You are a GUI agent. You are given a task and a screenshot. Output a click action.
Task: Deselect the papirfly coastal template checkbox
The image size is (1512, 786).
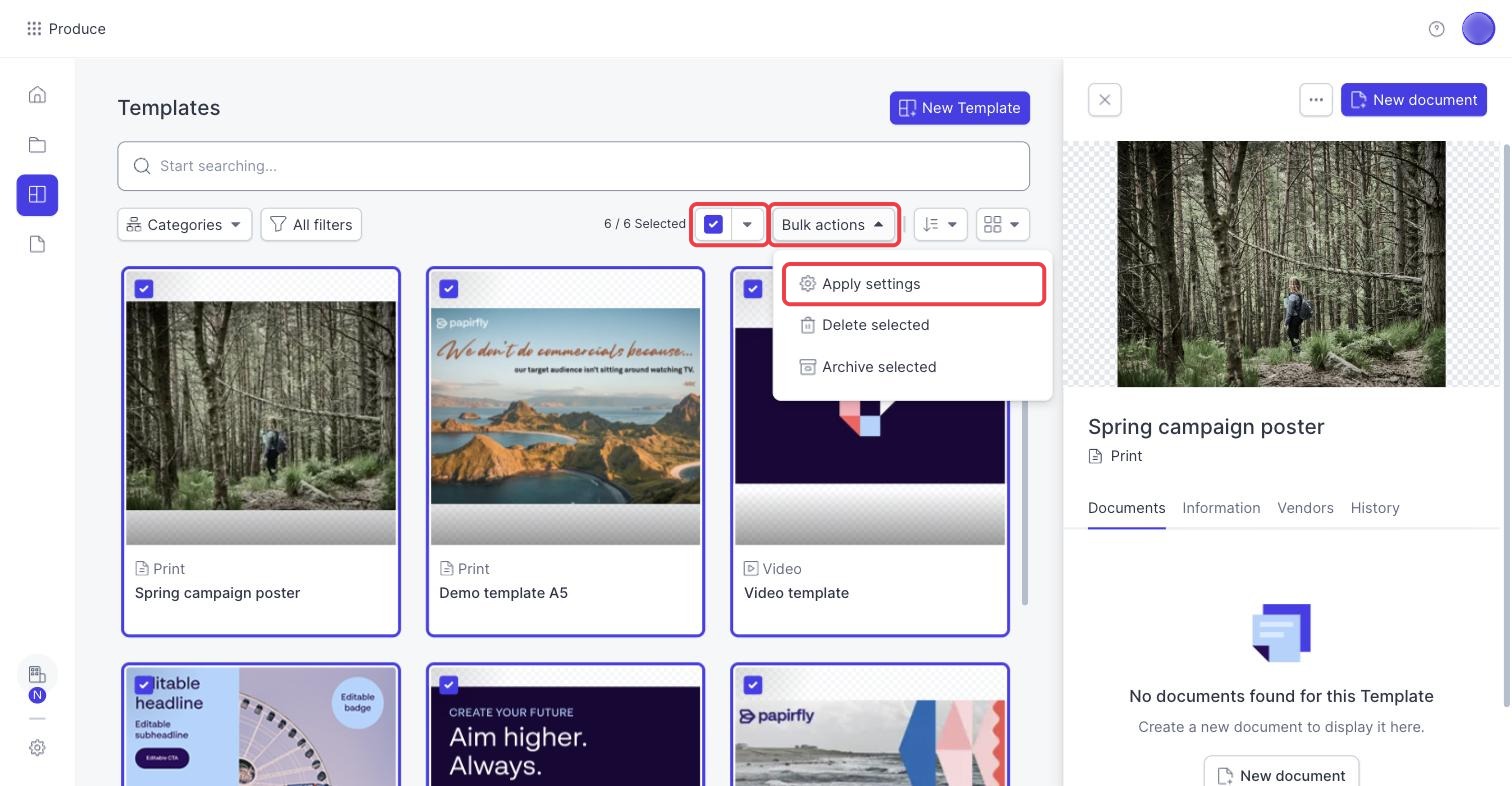tap(753, 685)
